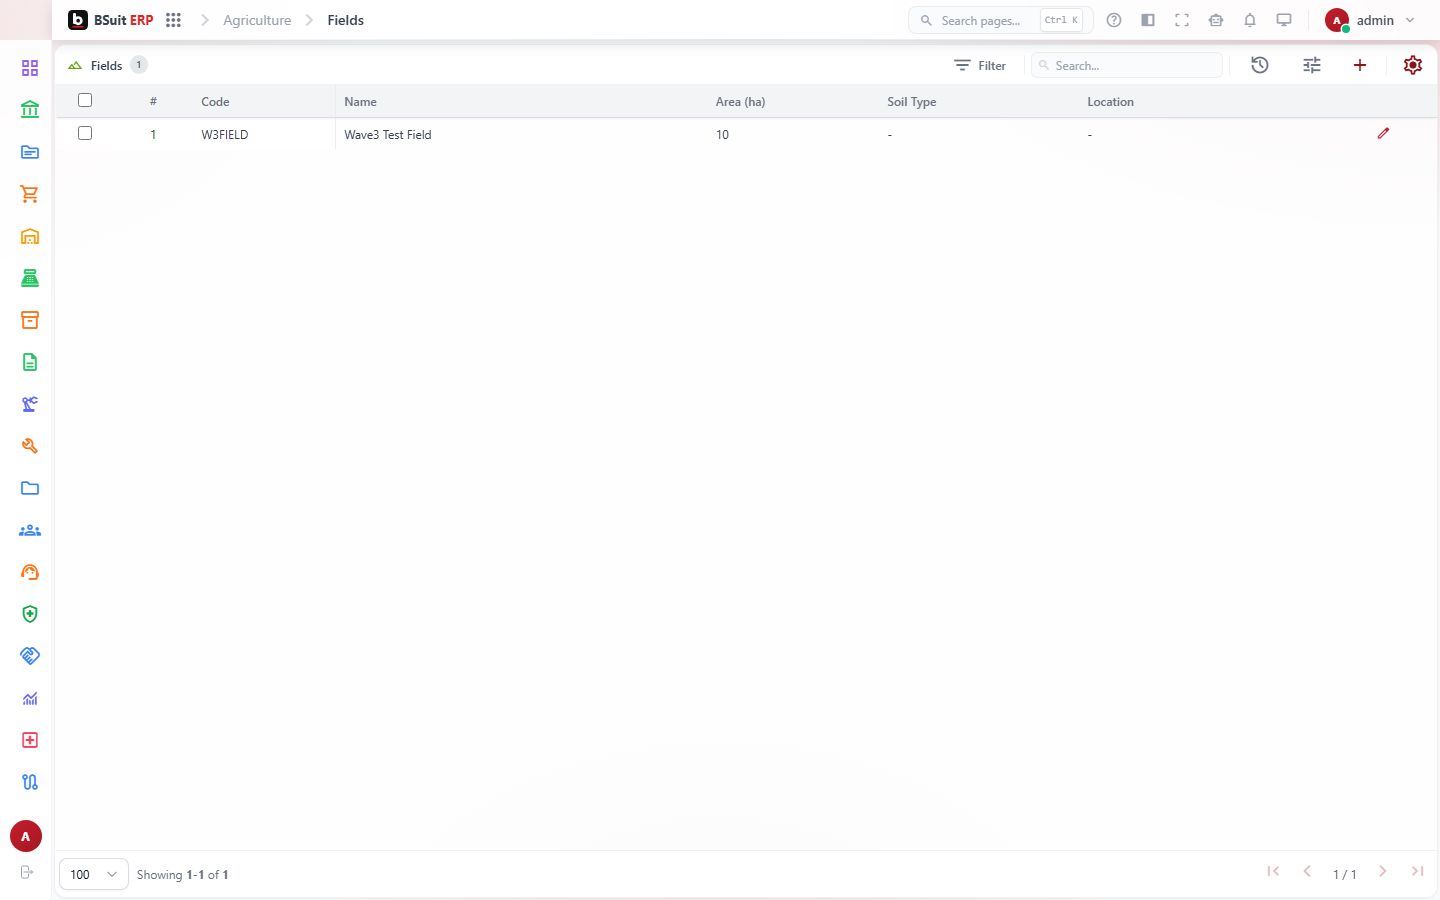The height and width of the screenshot is (900, 1440).
Task: Open the chart analytics icon in sidebar
Action: point(30,698)
